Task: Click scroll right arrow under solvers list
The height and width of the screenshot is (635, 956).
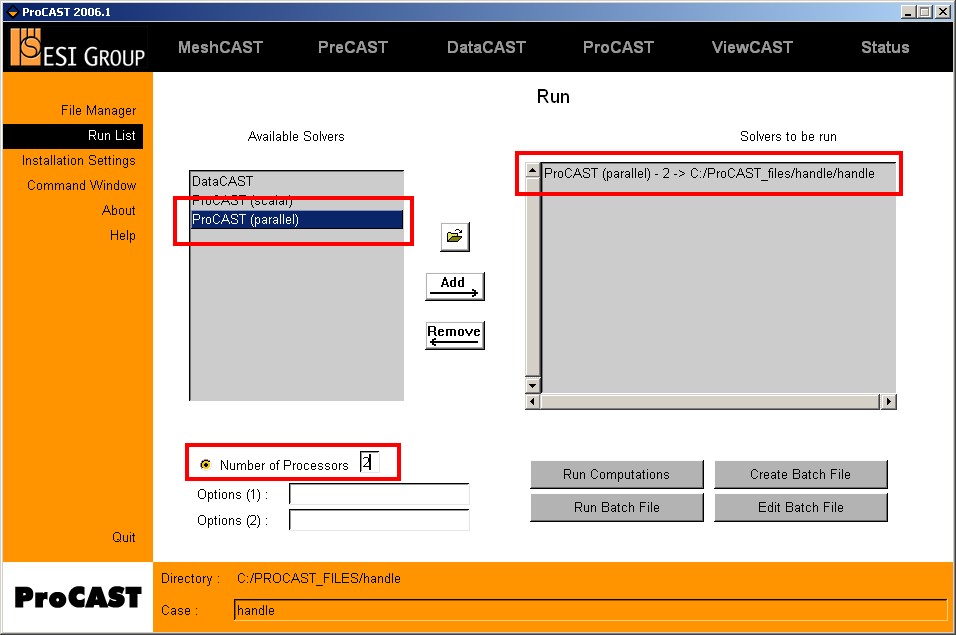Action: tap(888, 402)
